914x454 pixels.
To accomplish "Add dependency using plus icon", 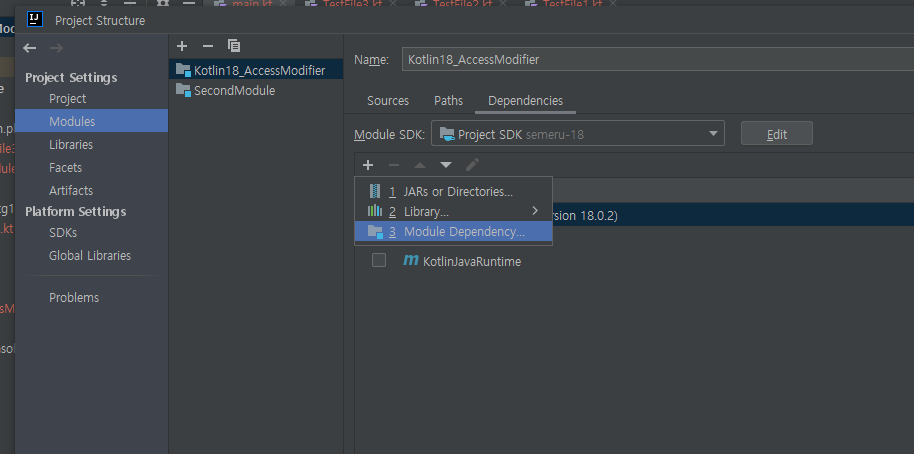I will click(x=368, y=165).
